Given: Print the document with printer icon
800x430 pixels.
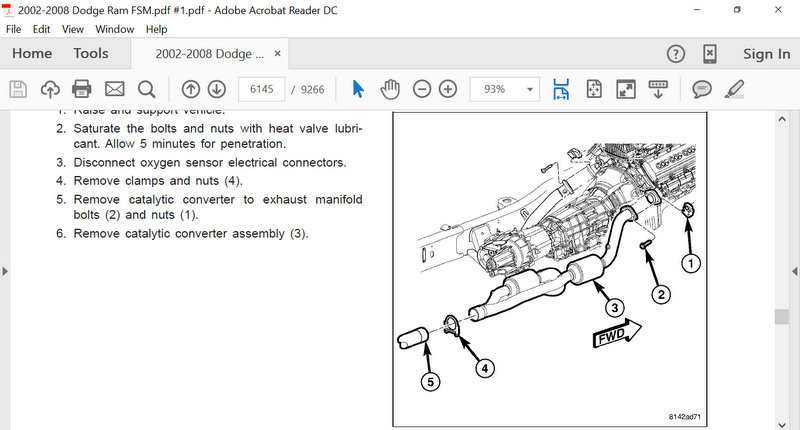Looking at the screenshot, I should [x=82, y=89].
